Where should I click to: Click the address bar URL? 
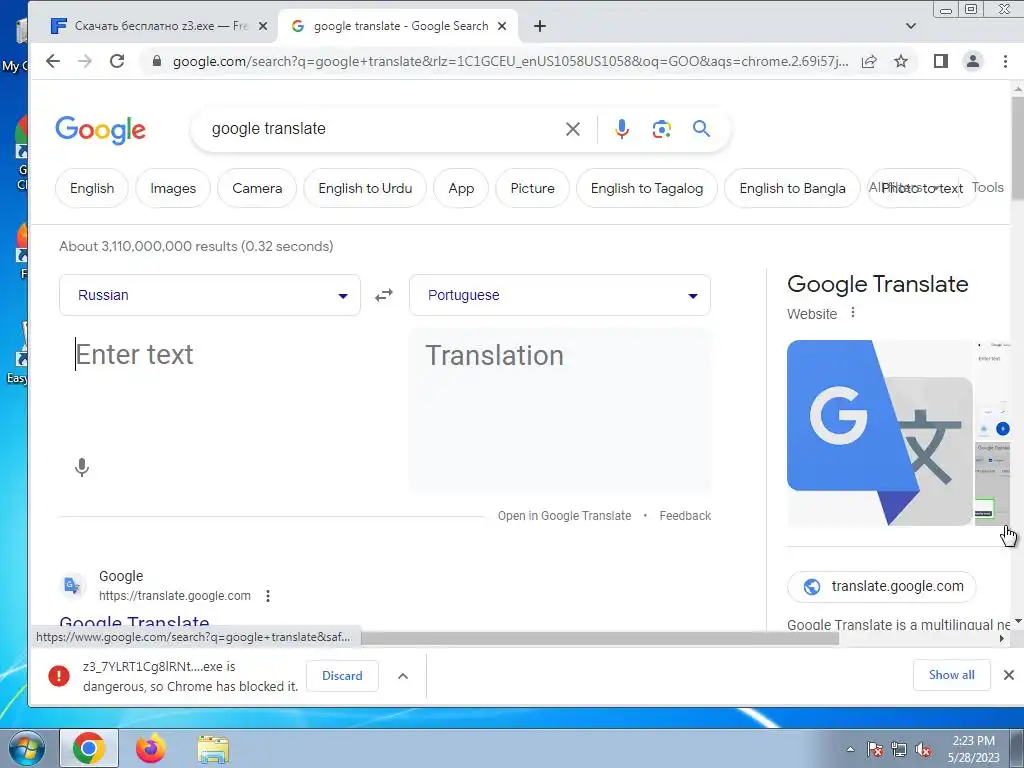[510, 61]
